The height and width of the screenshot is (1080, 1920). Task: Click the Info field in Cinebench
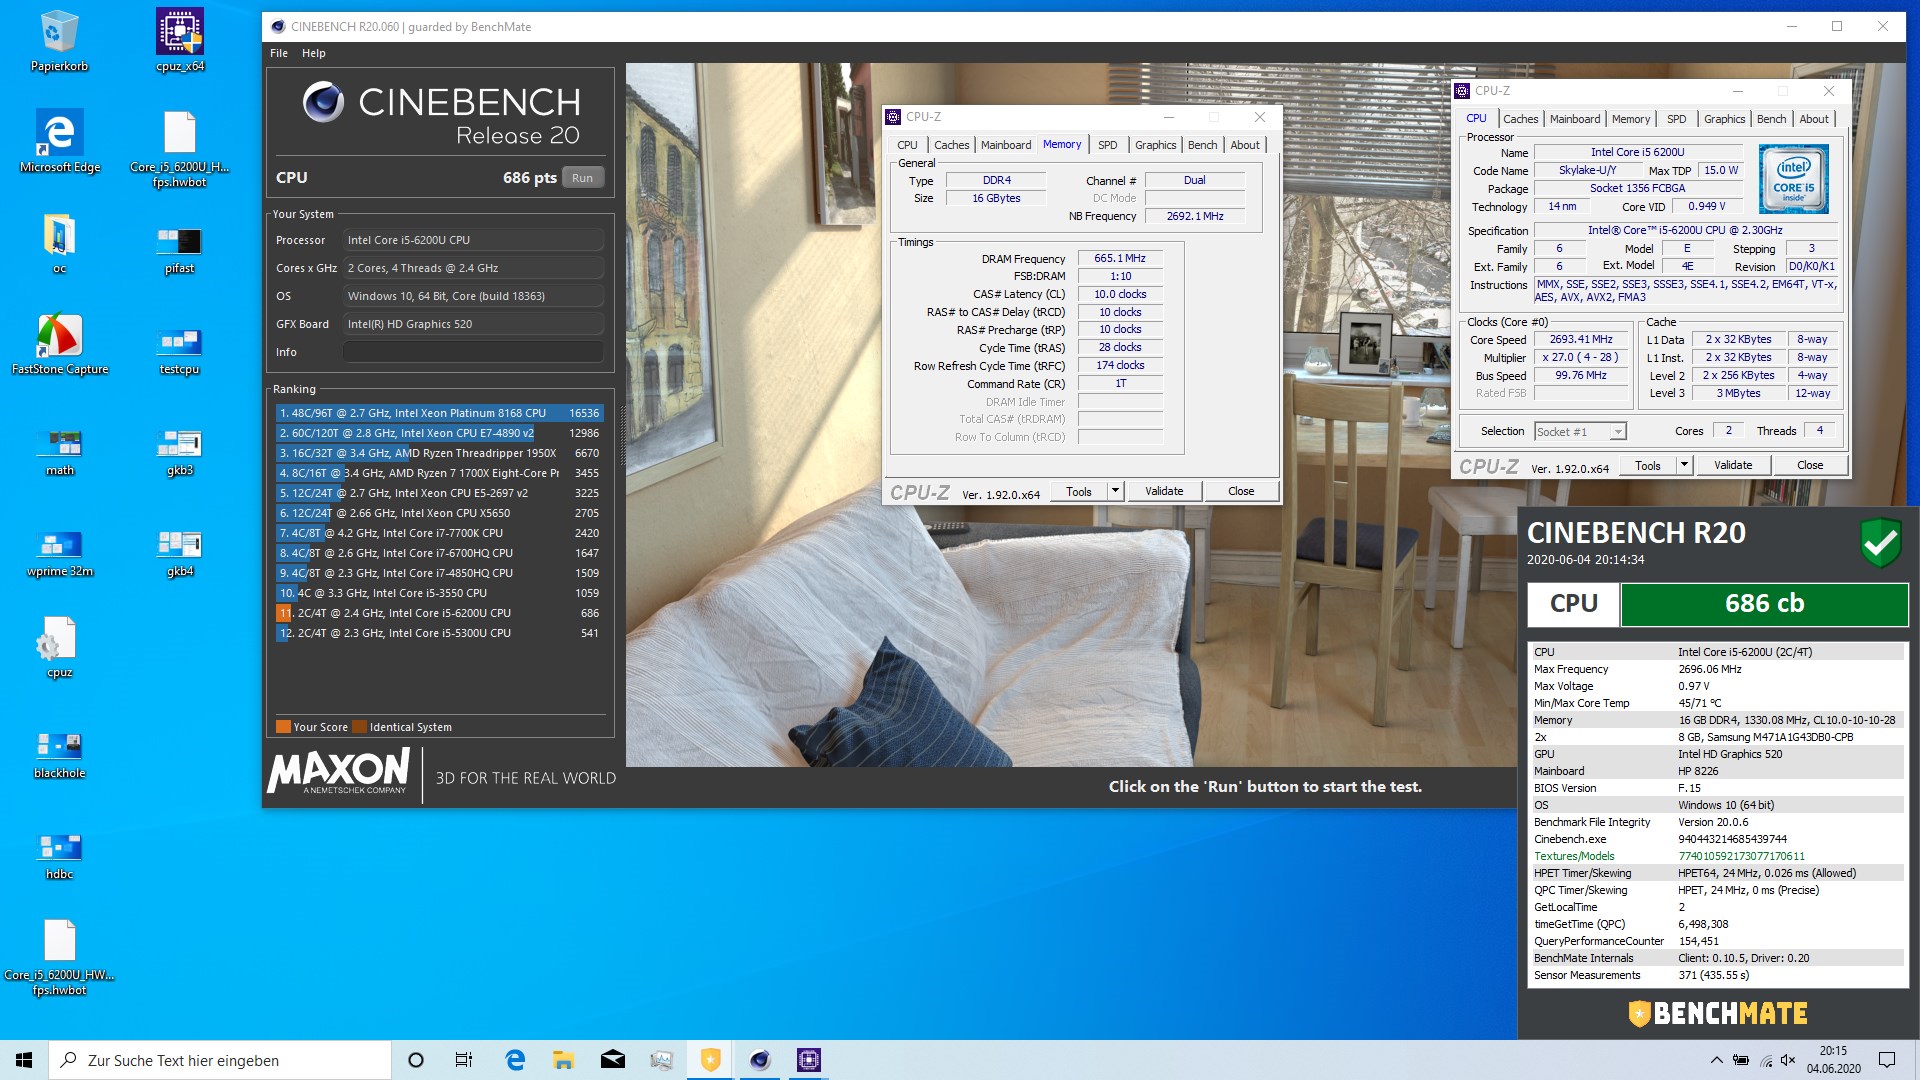[473, 352]
